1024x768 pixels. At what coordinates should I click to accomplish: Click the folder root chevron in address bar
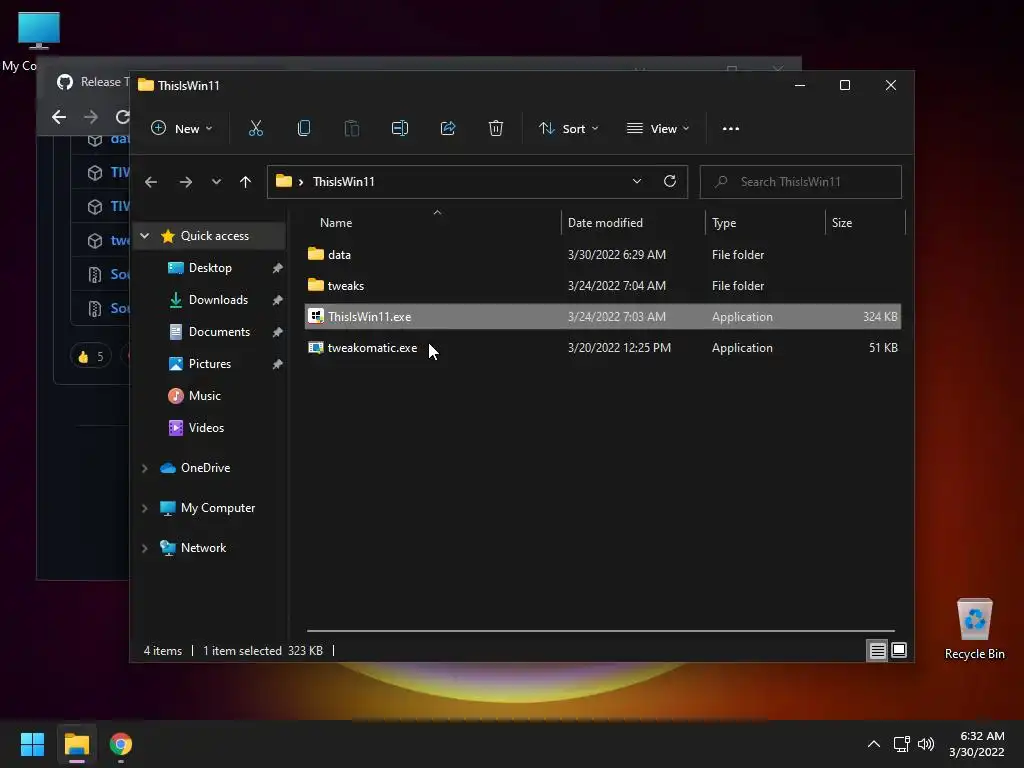[x=301, y=182]
